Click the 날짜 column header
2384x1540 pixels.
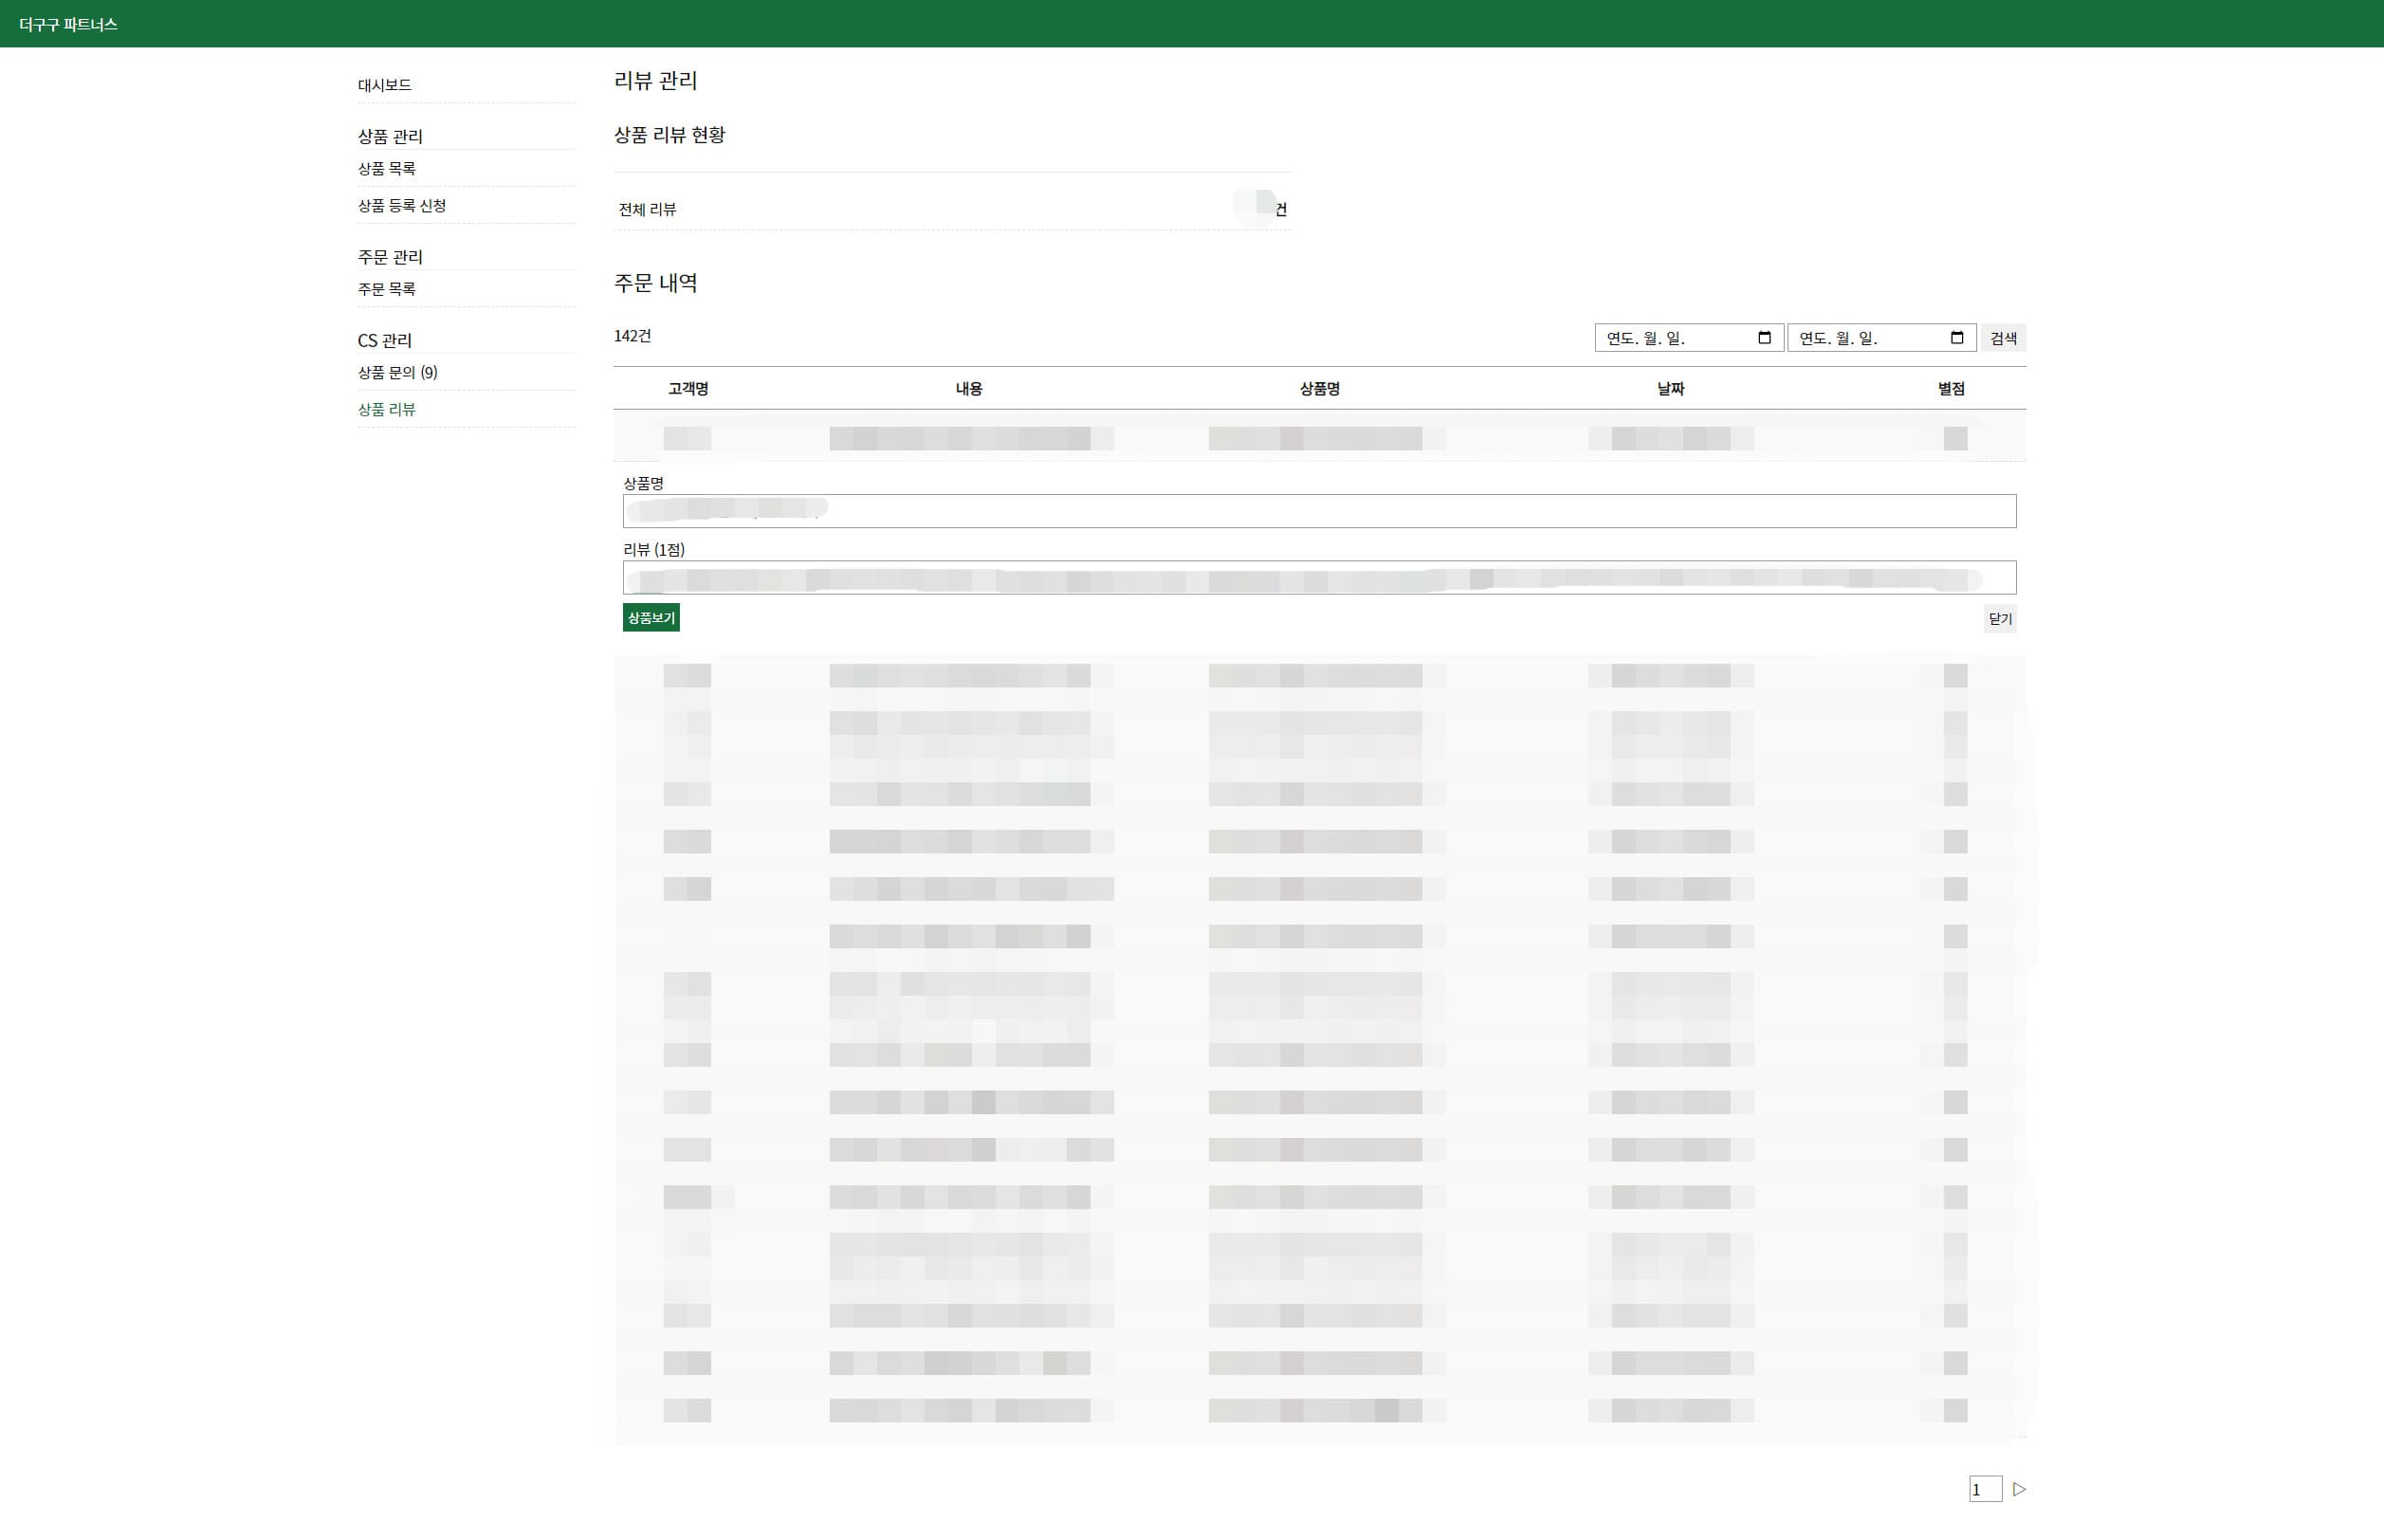[x=1670, y=389]
